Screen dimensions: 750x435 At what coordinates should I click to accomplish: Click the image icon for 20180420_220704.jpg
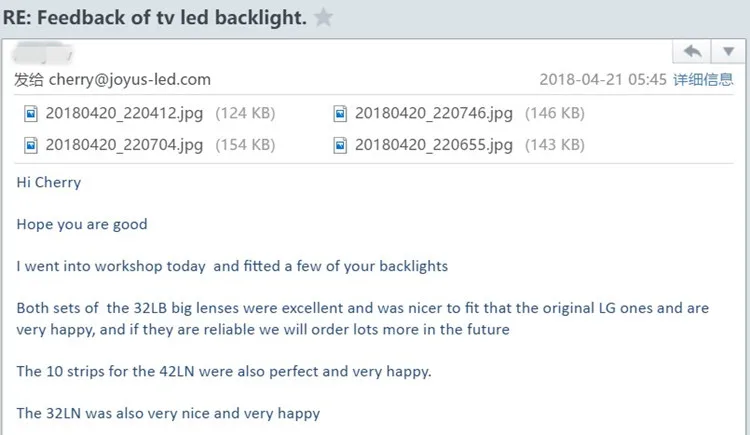point(30,146)
